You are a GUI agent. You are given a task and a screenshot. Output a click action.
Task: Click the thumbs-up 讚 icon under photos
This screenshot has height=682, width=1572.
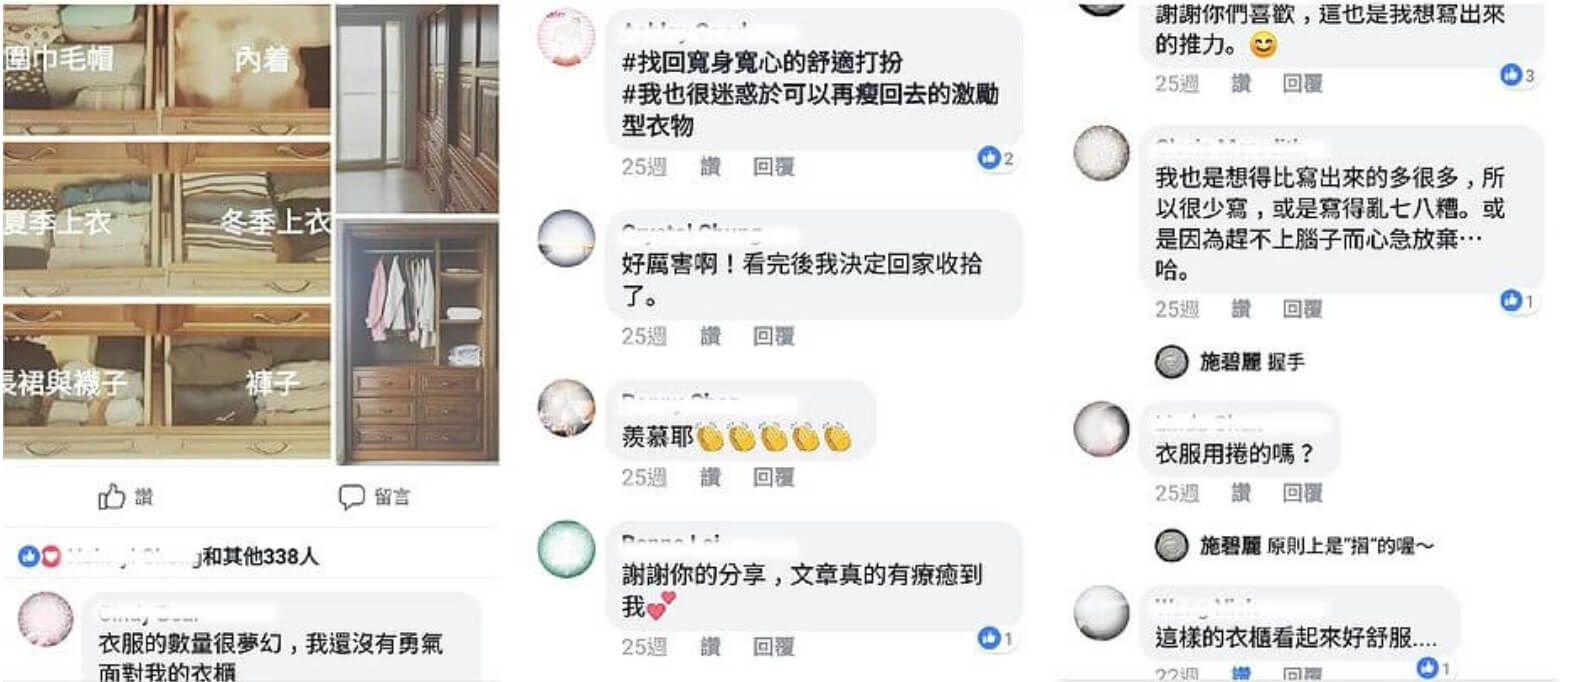(x=112, y=496)
